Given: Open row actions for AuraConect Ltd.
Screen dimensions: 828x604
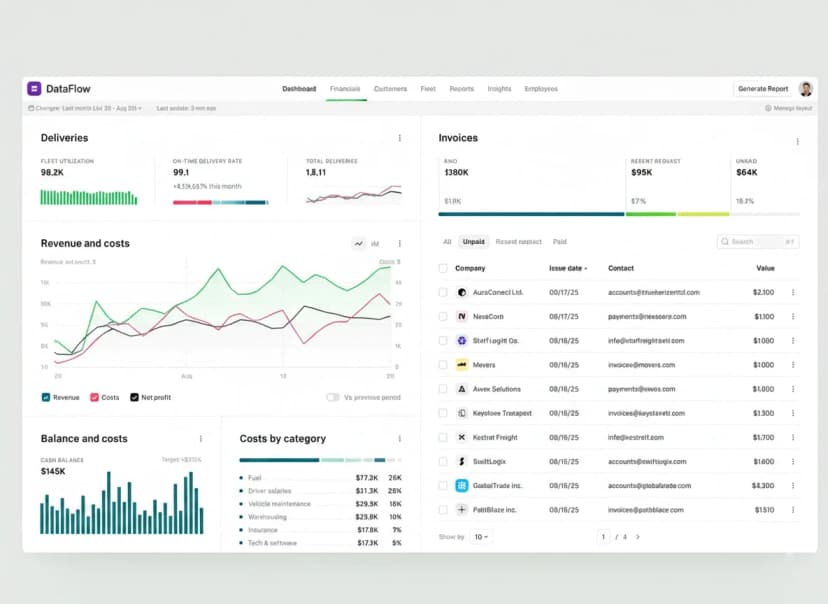Looking at the screenshot, I should (x=793, y=292).
